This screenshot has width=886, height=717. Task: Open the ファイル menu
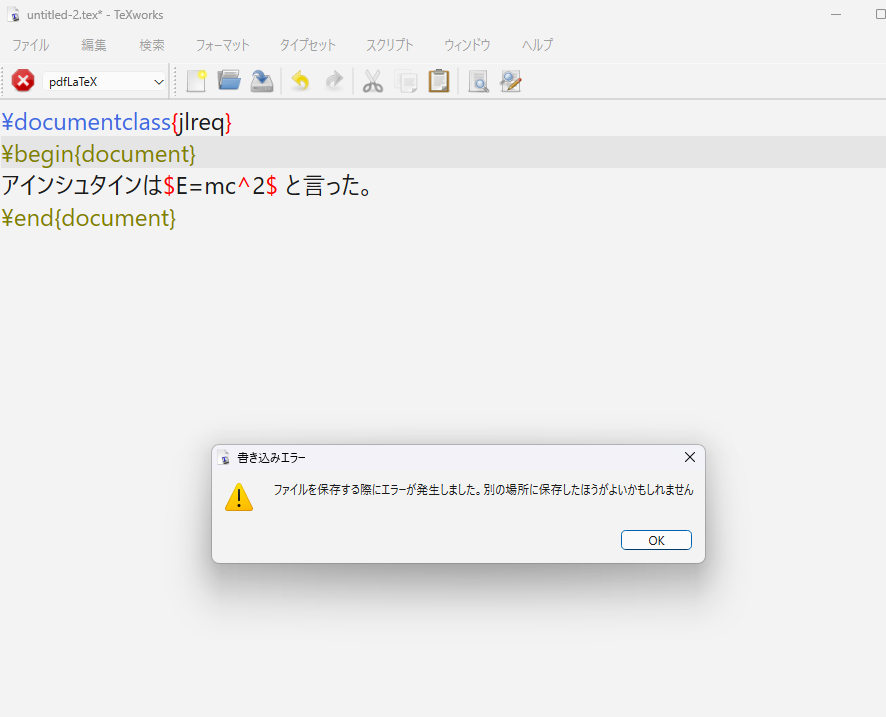[x=30, y=45]
